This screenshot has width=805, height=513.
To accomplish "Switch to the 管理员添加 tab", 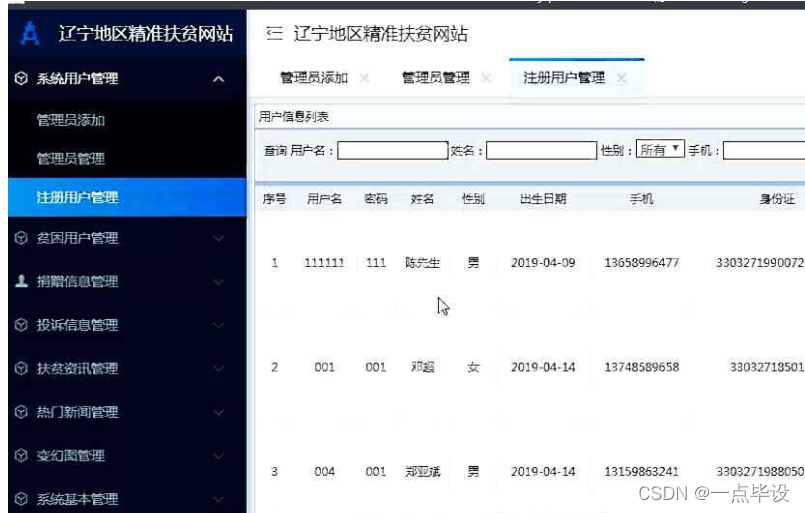I will (314, 78).
